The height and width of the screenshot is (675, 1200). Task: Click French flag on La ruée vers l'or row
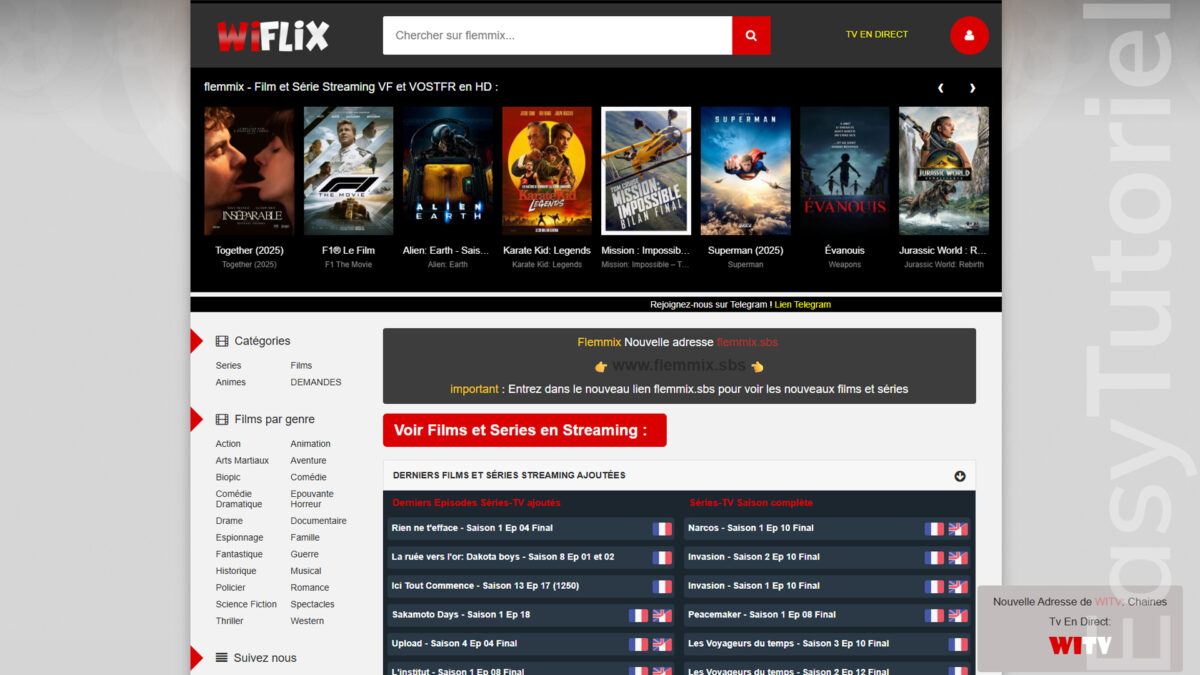pyautogui.click(x=662, y=557)
